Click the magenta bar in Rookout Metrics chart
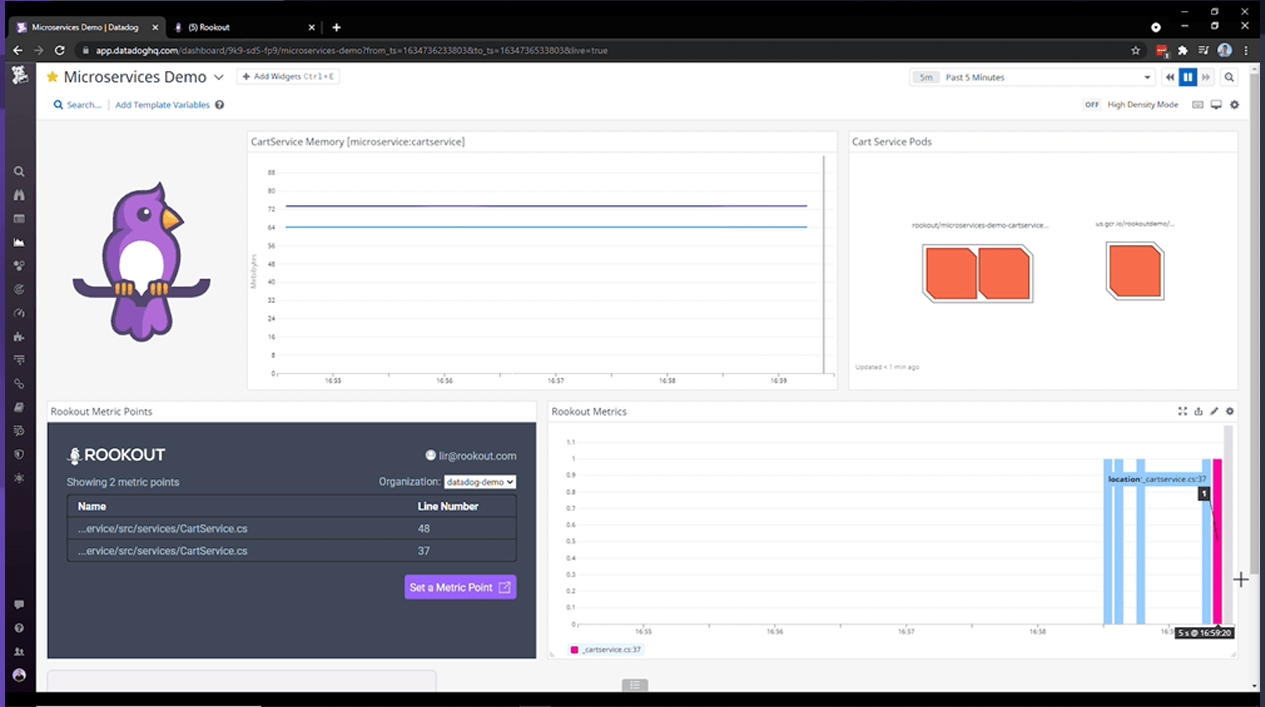The height and width of the screenshot is (707, 1265). (1217, 541)
